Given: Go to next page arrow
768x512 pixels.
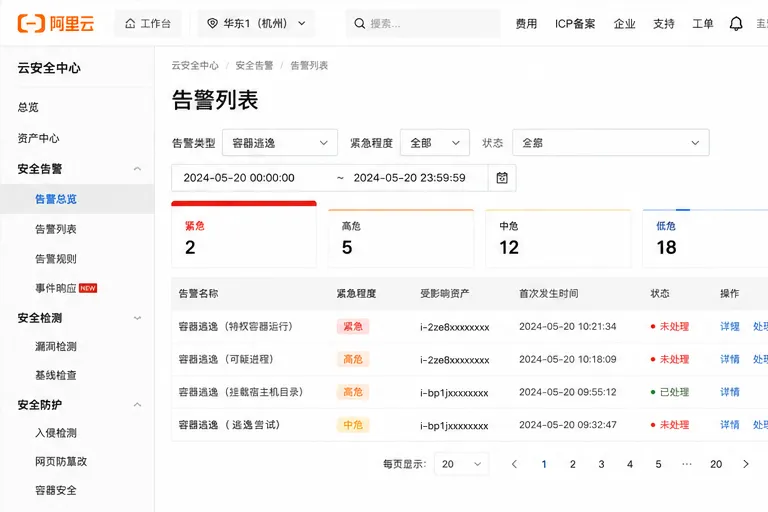Looking at the screenshot, I should [745, 464].
